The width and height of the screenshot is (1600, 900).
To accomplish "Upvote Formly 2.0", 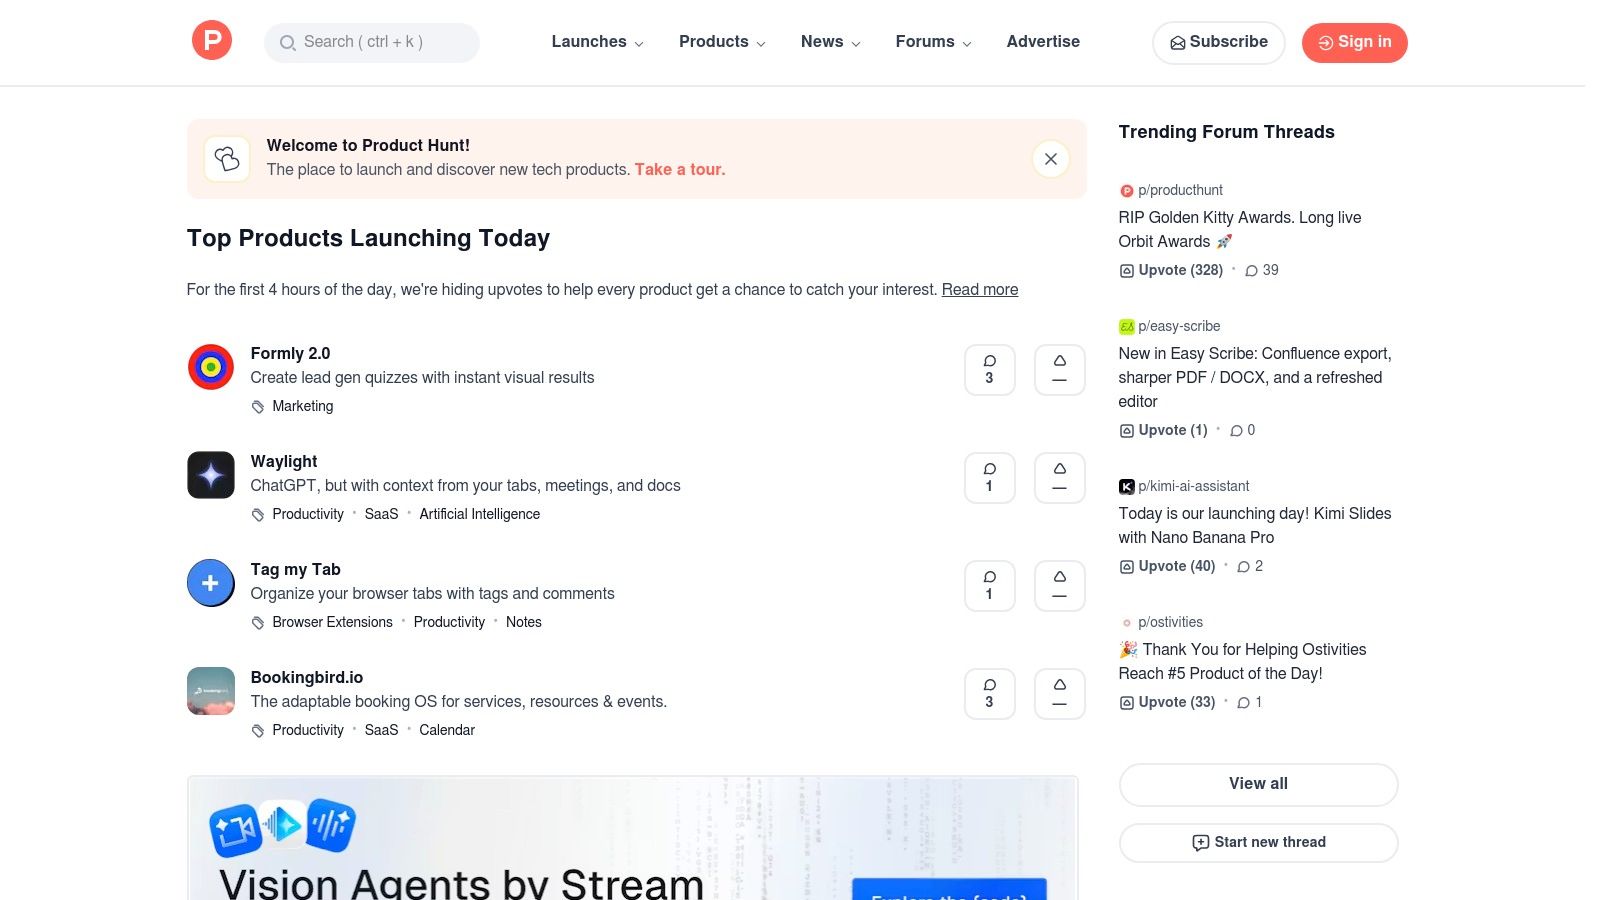I will (x=1059, y=369).
